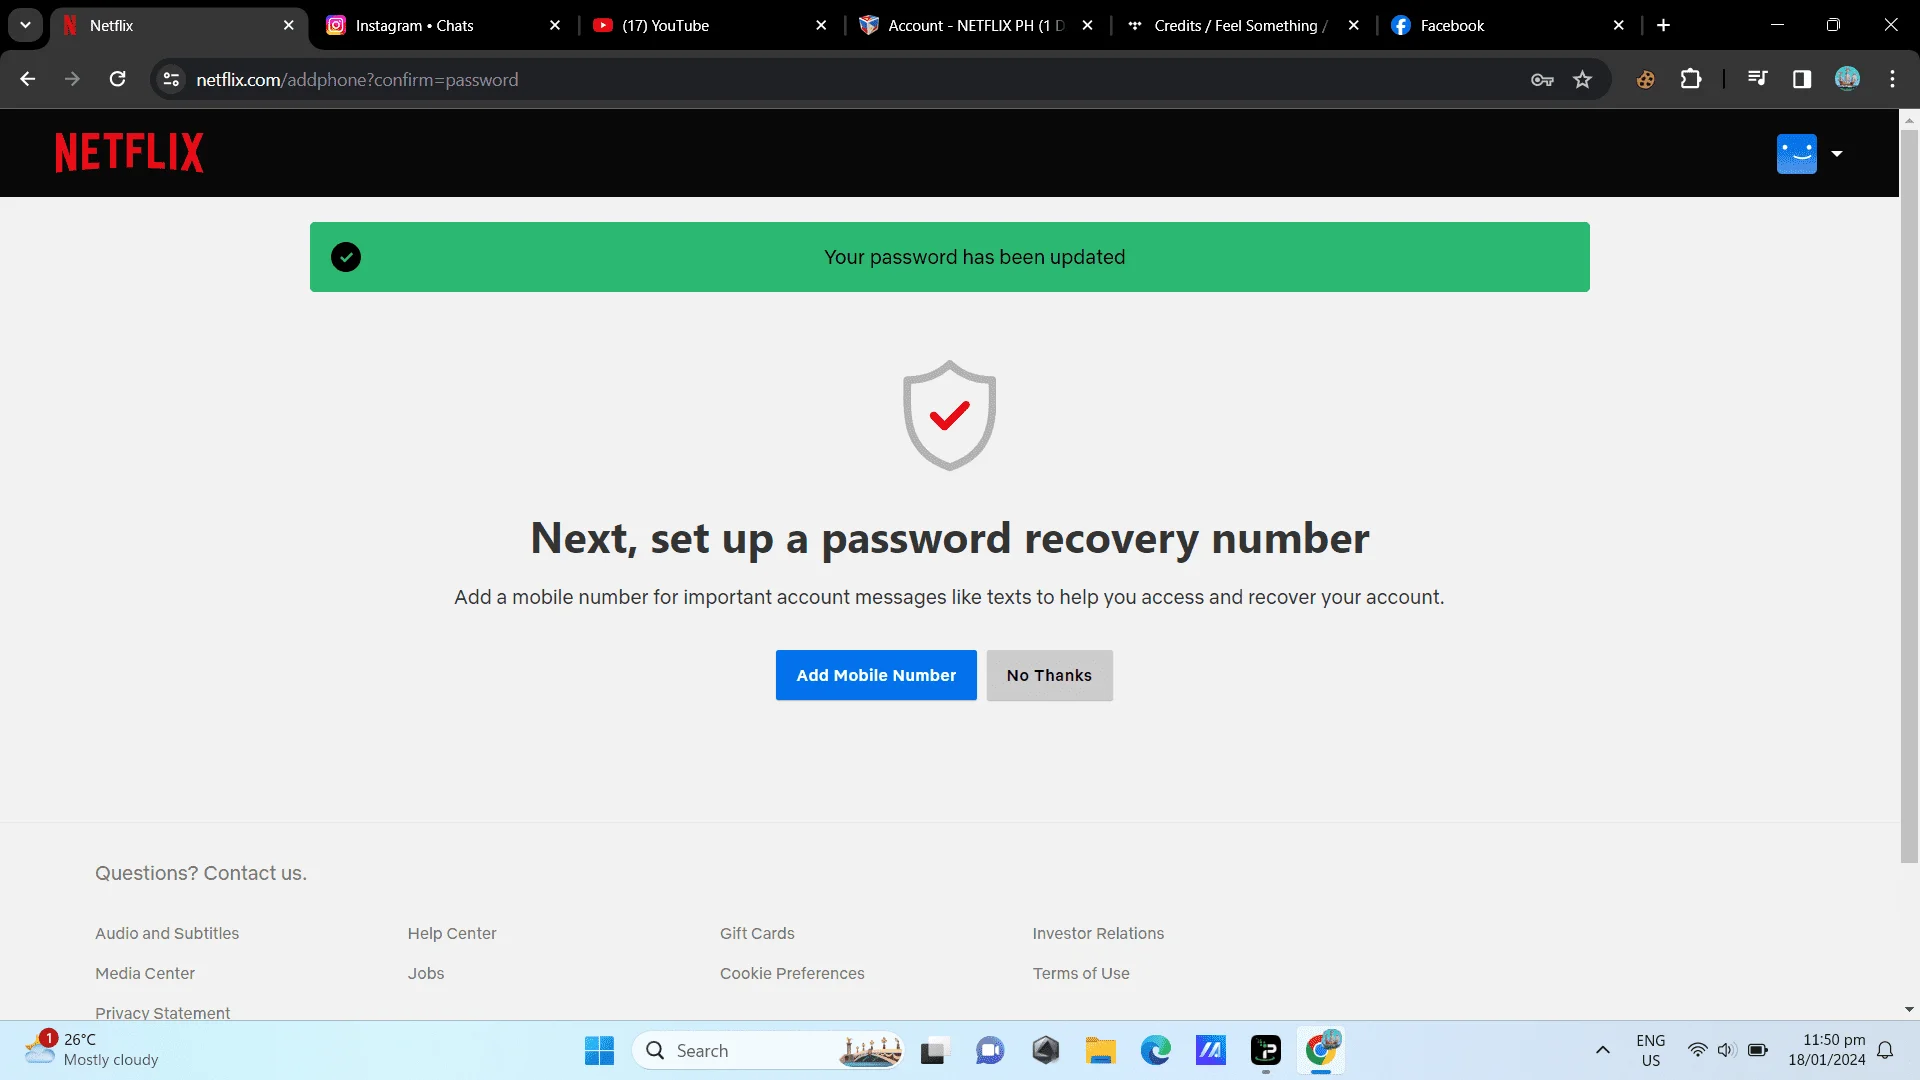Open the Terms of Use footer link
The height and width of the screenshot is (1080, 1920).
(1081, 973)
